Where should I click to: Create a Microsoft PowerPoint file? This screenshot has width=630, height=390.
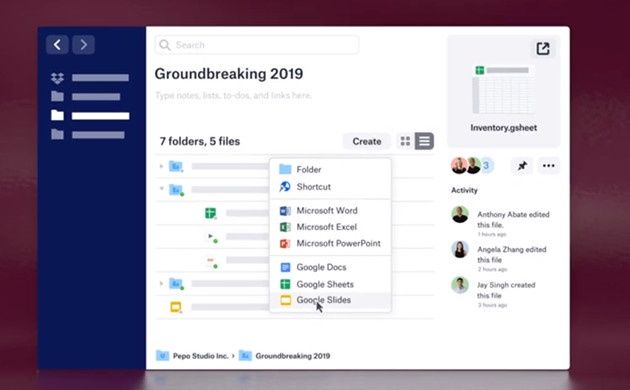point(330,243)
